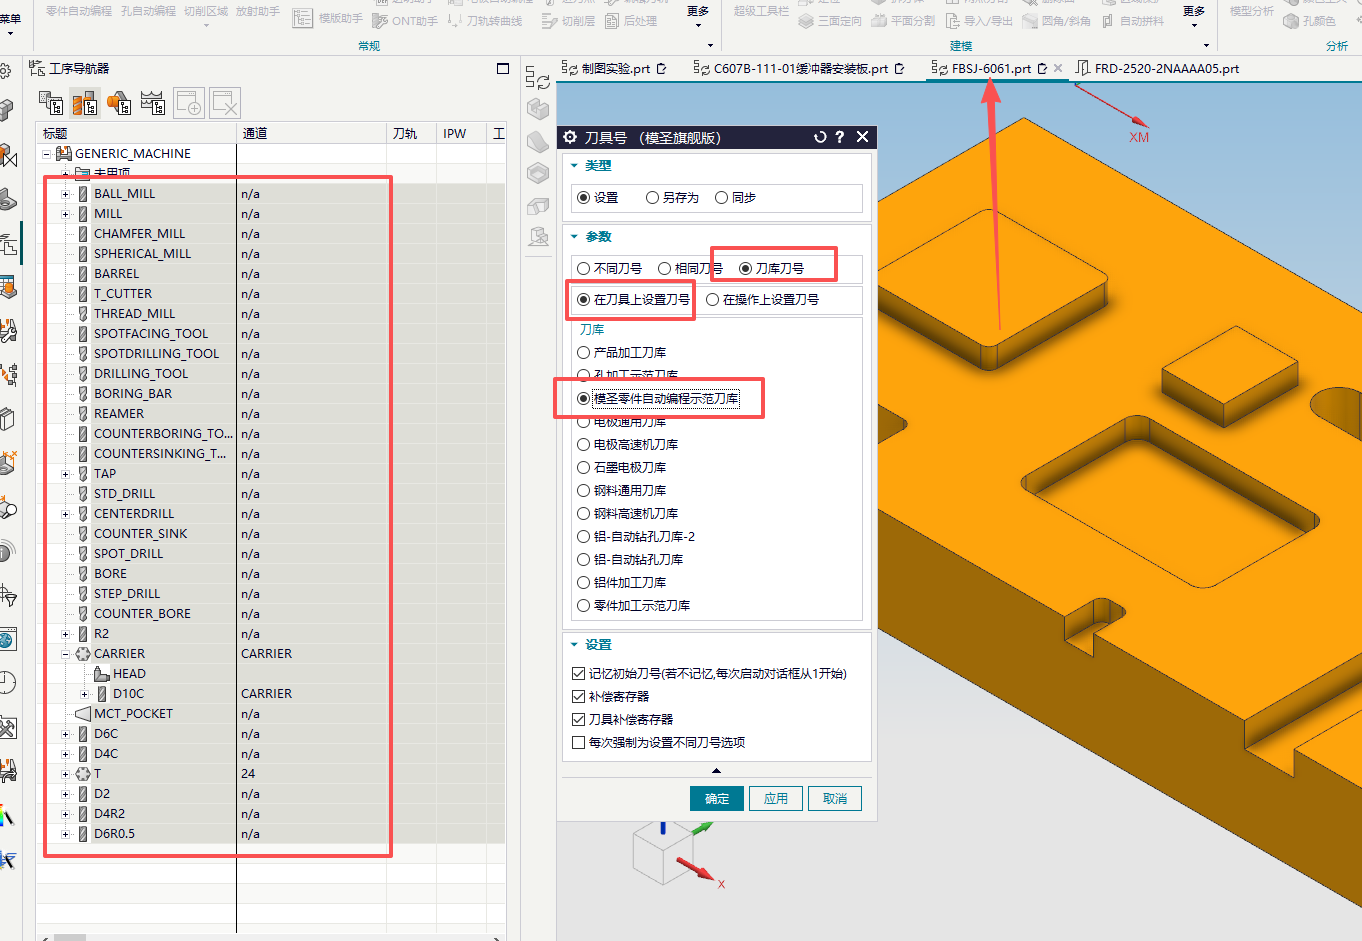Open the 菜单 menu
The height and width of the screenshot is (941, 1362).
tap(10, 24)
